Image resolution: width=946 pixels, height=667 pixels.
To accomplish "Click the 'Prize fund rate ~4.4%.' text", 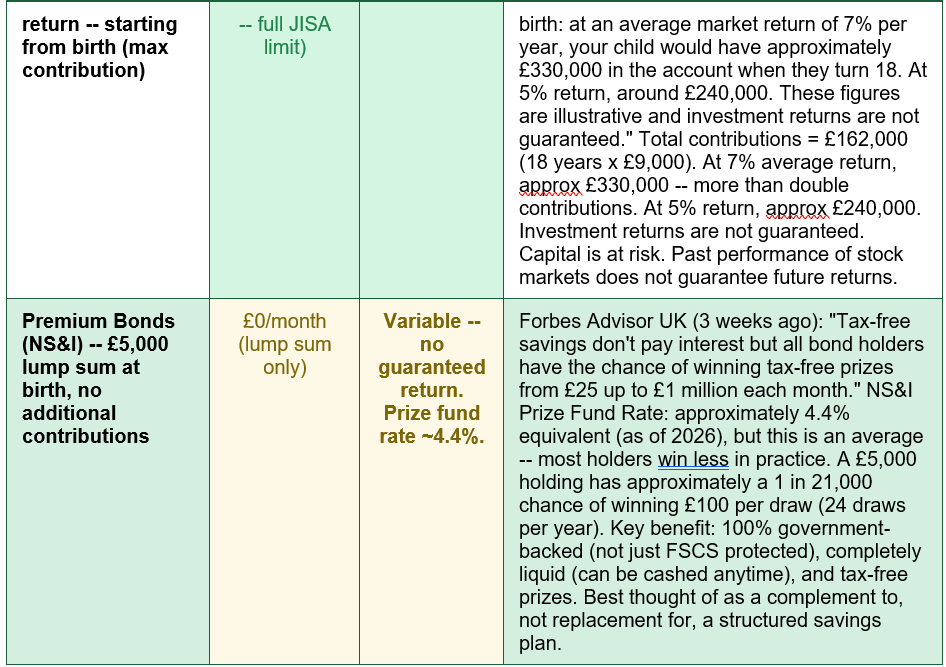I will coord(431,425).
